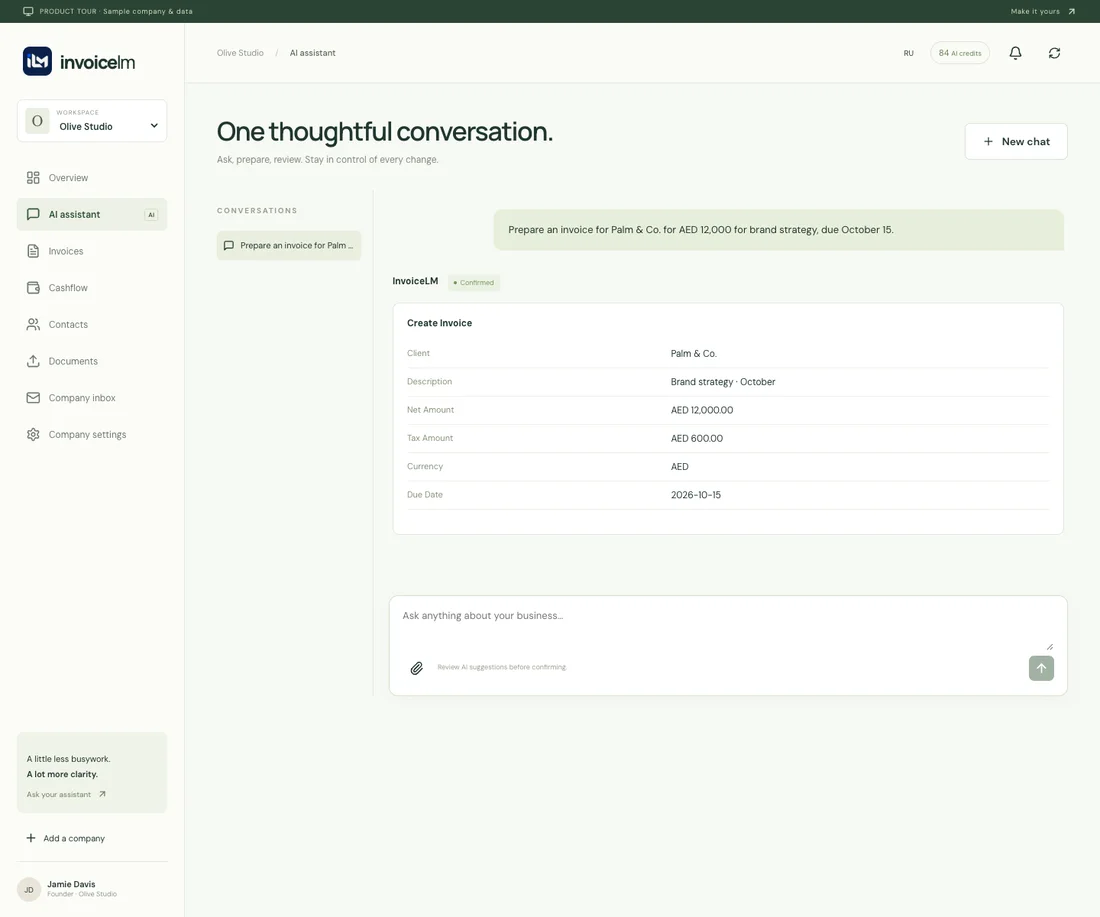Click the Company settings gear icon
Image resolution: width=1100 pixels, height=917 pixels.
tap(33, 434)
